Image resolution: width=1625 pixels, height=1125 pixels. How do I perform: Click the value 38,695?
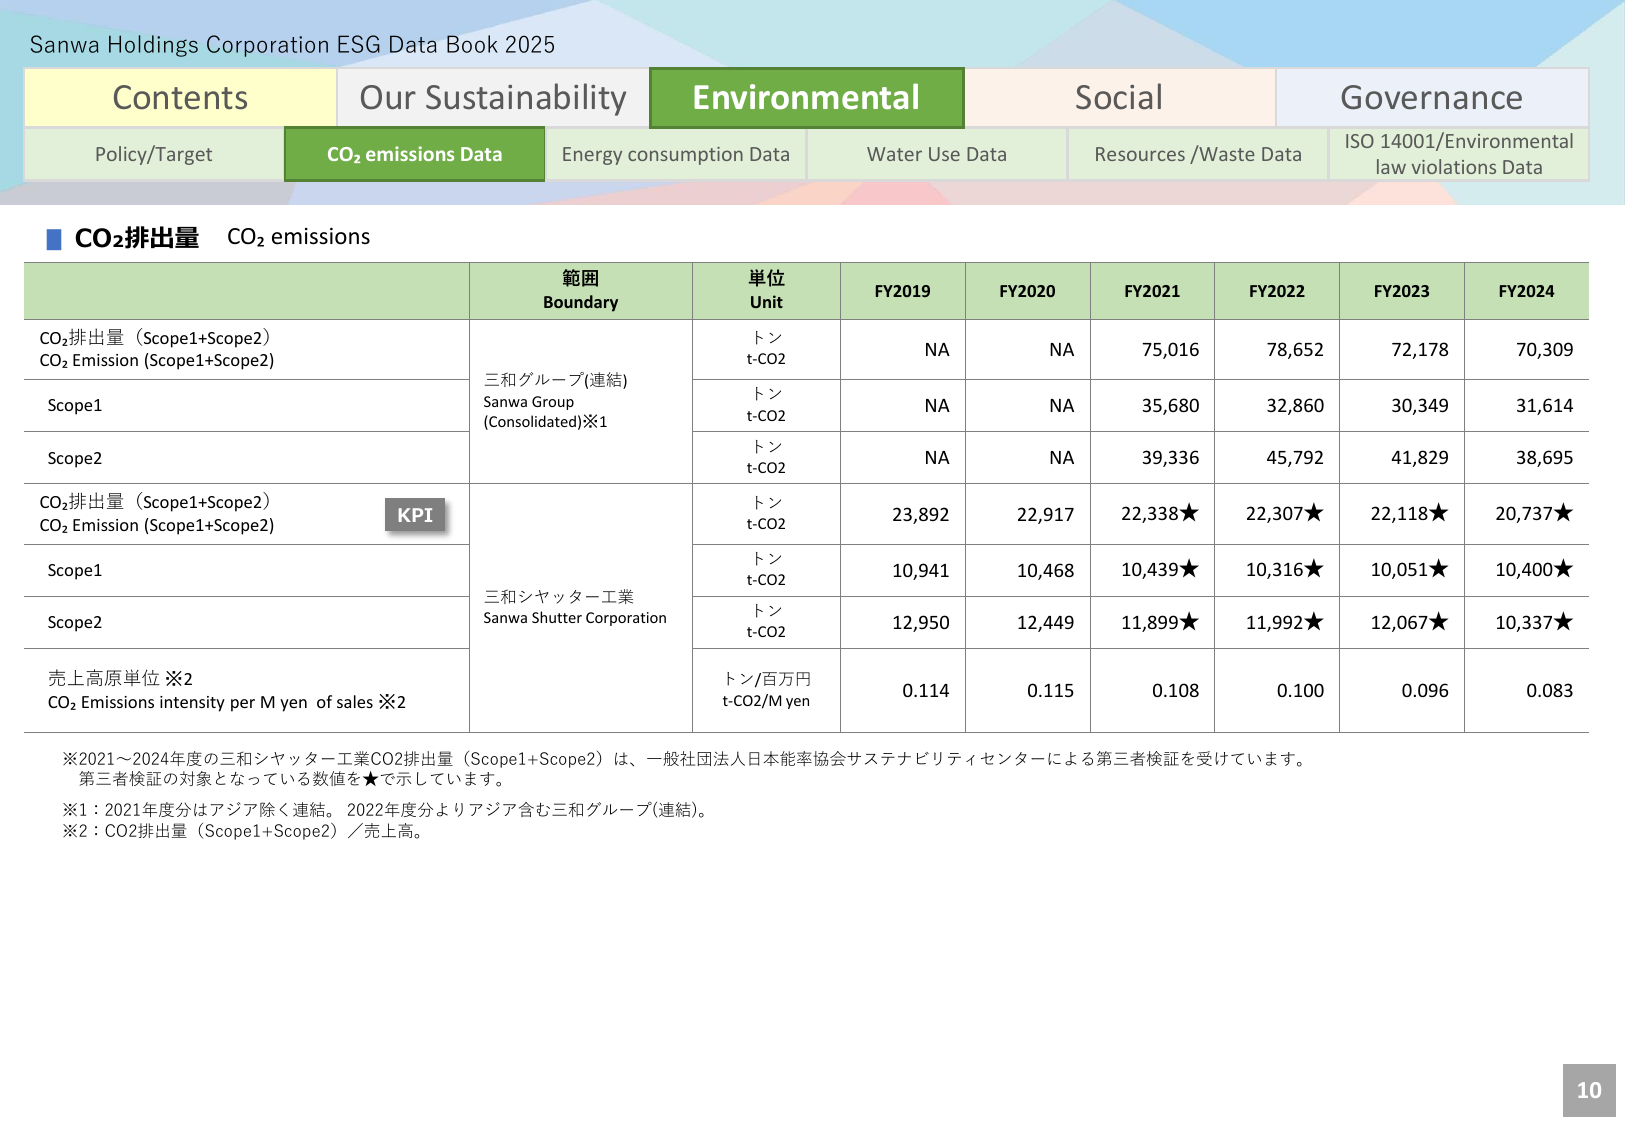pyautogui.click(x=1544, y=458)
